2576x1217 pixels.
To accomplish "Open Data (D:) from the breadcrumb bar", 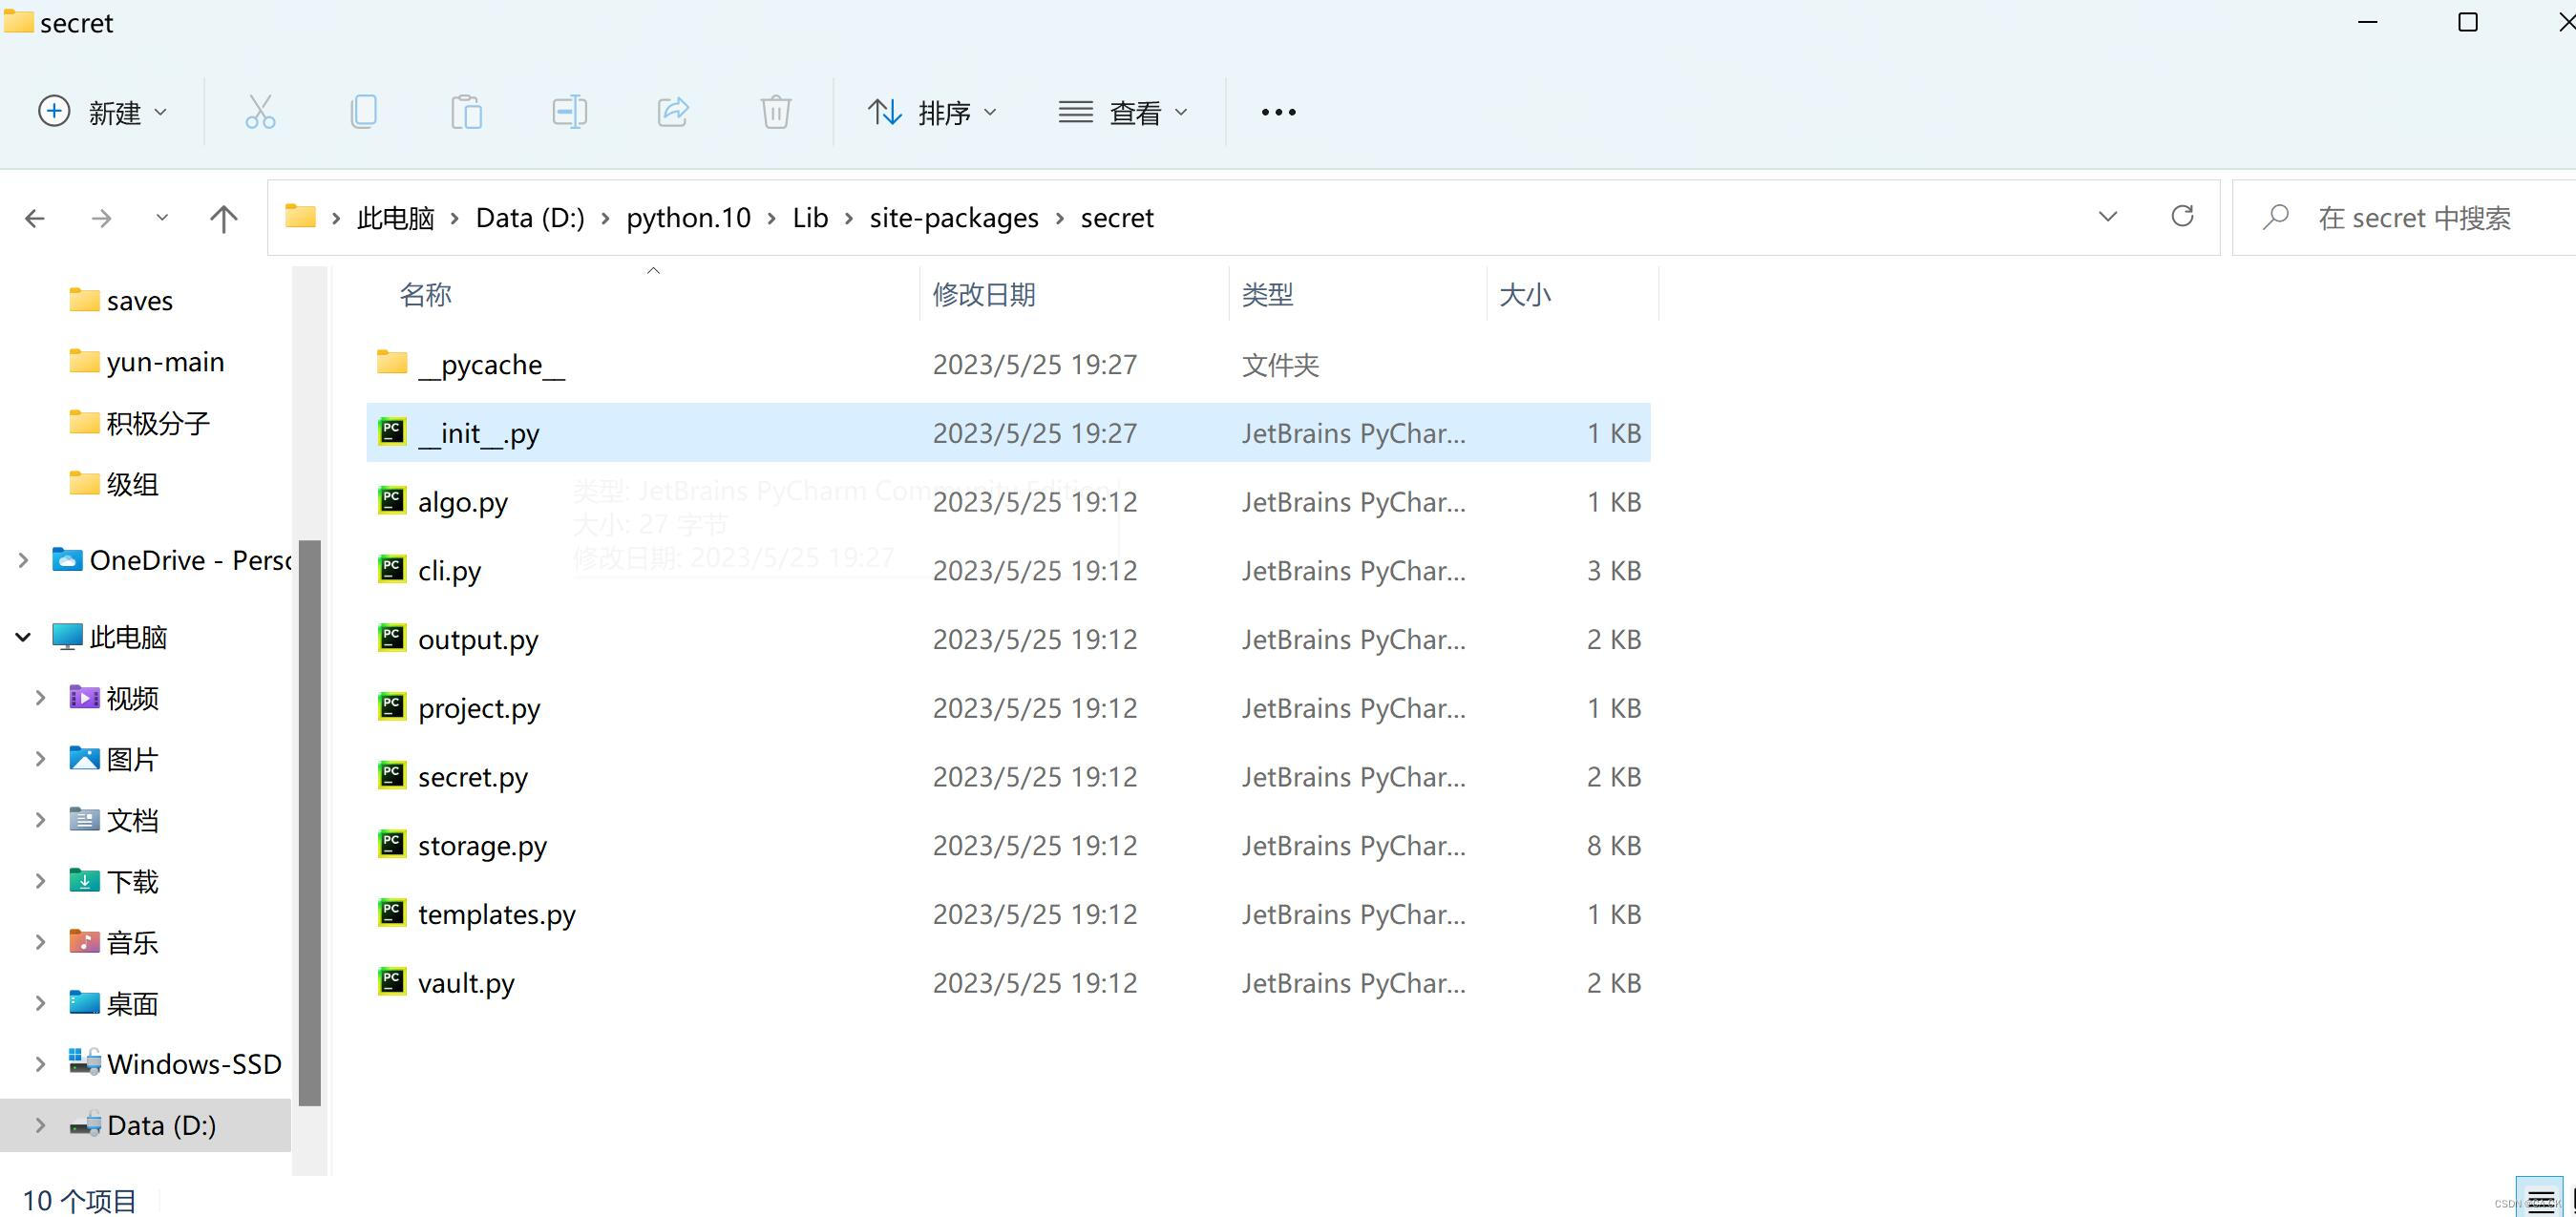I will click(529, 217).
